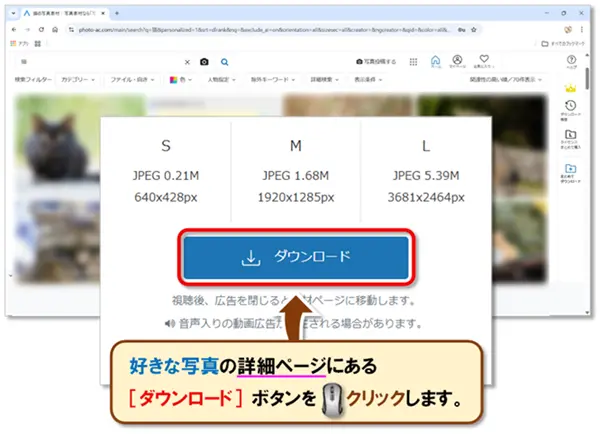Open image search via the camera icon
600x434 pixels.
204,62
